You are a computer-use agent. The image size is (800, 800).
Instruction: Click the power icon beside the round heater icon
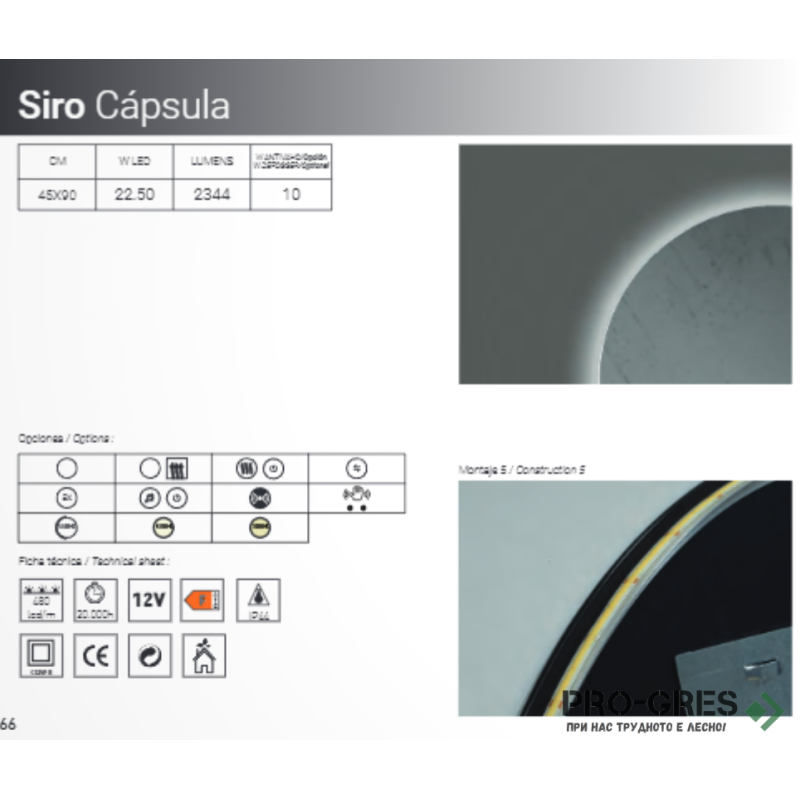pos(273,468)
